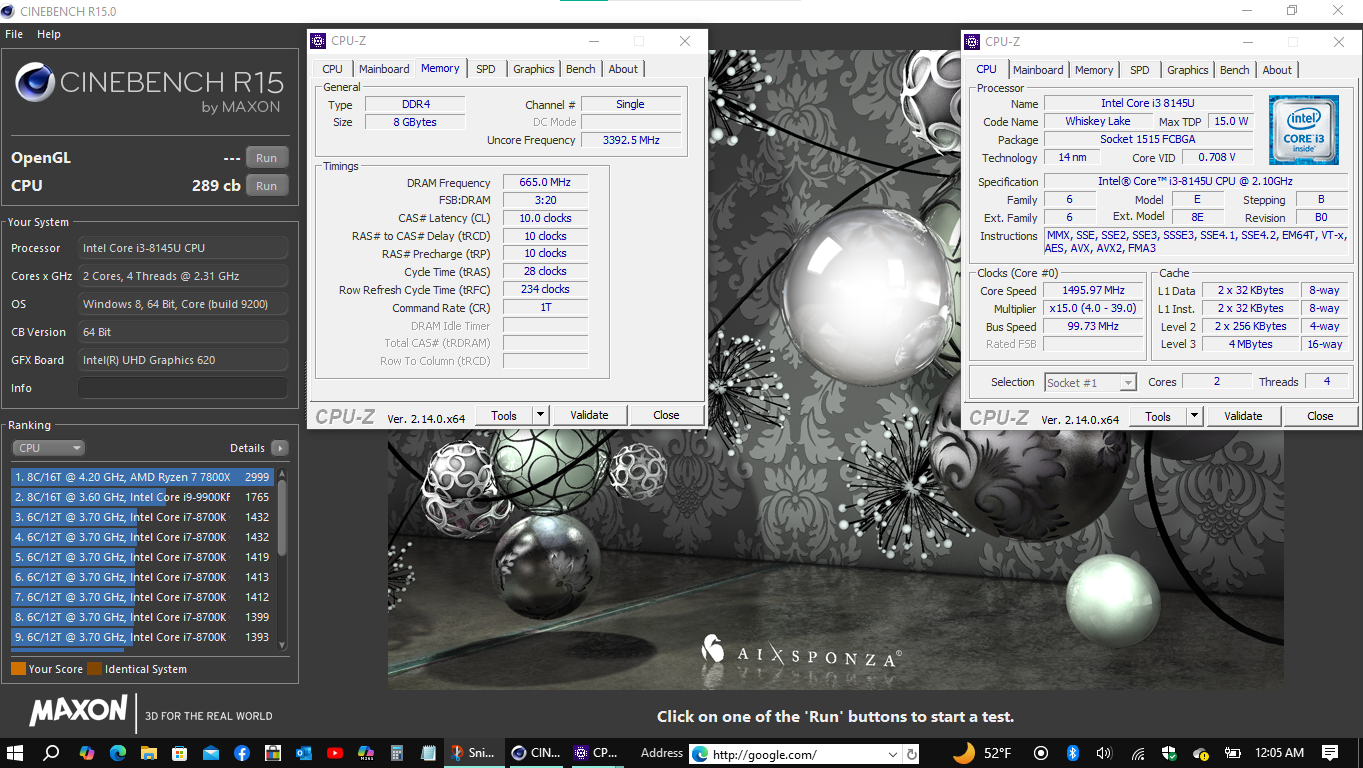Open the Socket #1 selection dropdown

pos(1091,382)
